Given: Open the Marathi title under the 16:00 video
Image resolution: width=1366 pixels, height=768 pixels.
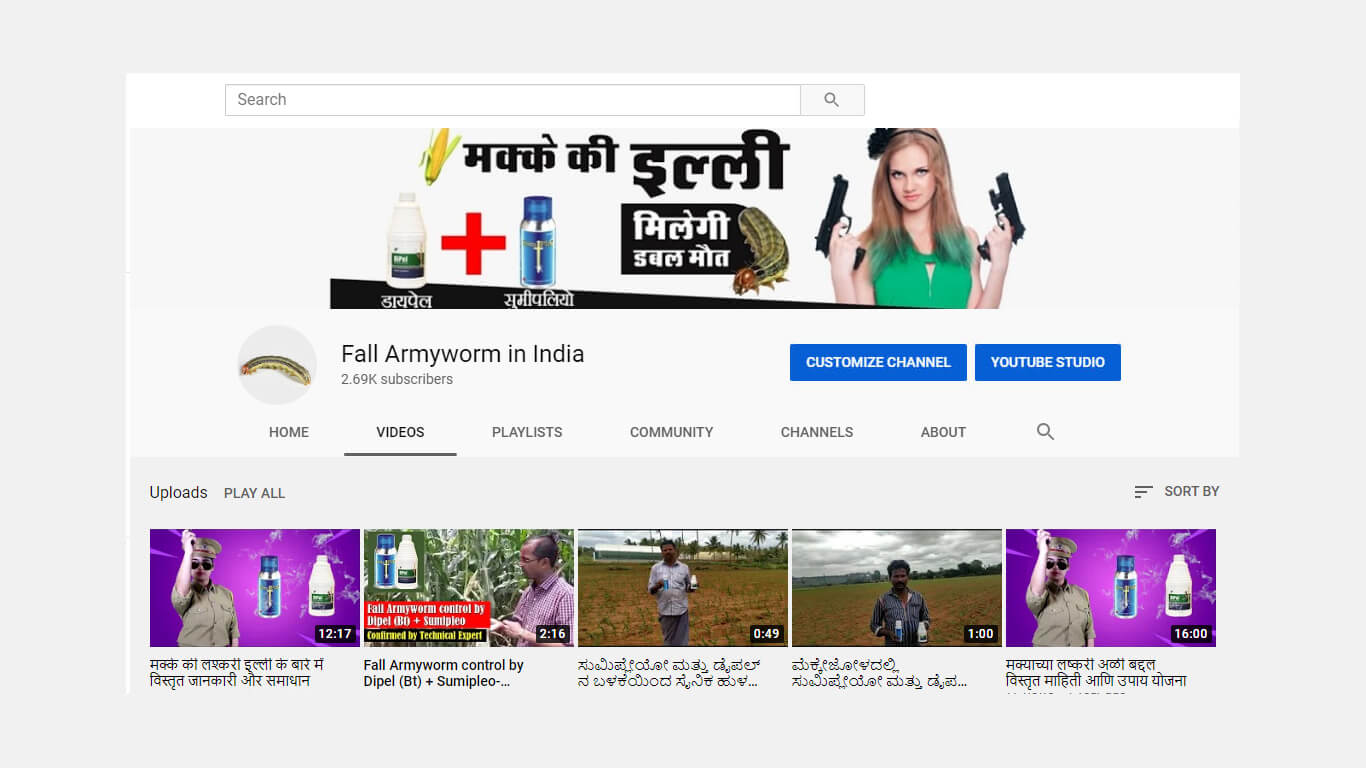Looking at the screenshot, I should point(1096,673).
